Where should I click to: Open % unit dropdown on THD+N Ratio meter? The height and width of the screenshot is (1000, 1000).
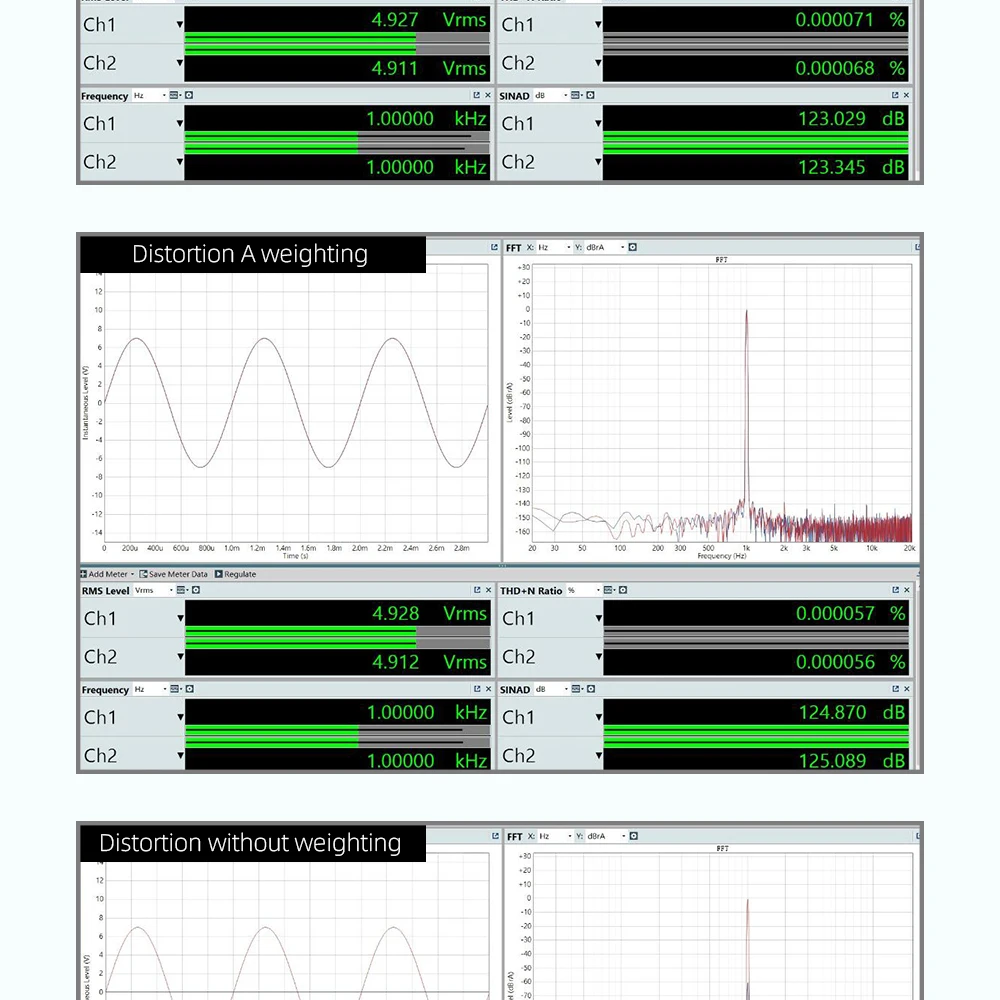point(584,591)
